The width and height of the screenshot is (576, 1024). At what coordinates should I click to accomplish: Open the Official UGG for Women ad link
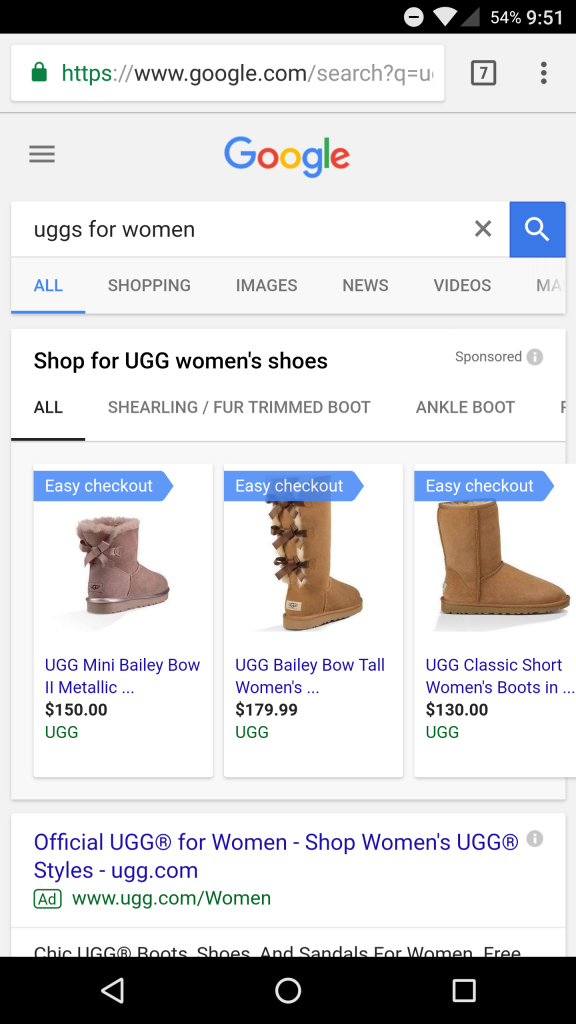pos(276,856)
